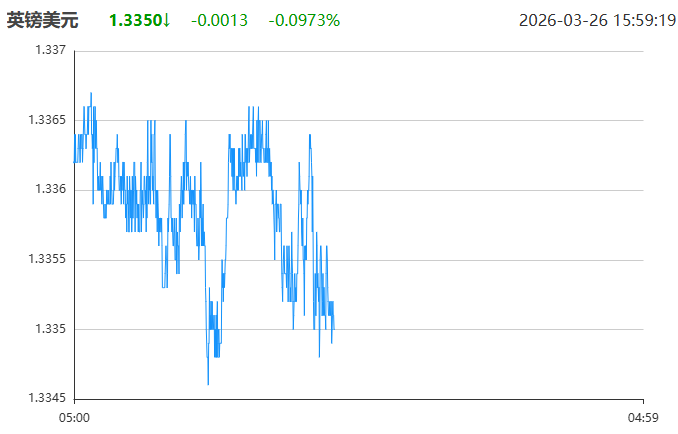The image size is (678, 434).
Task: Click the down arrow beside the price
Action: pos(167,20)
